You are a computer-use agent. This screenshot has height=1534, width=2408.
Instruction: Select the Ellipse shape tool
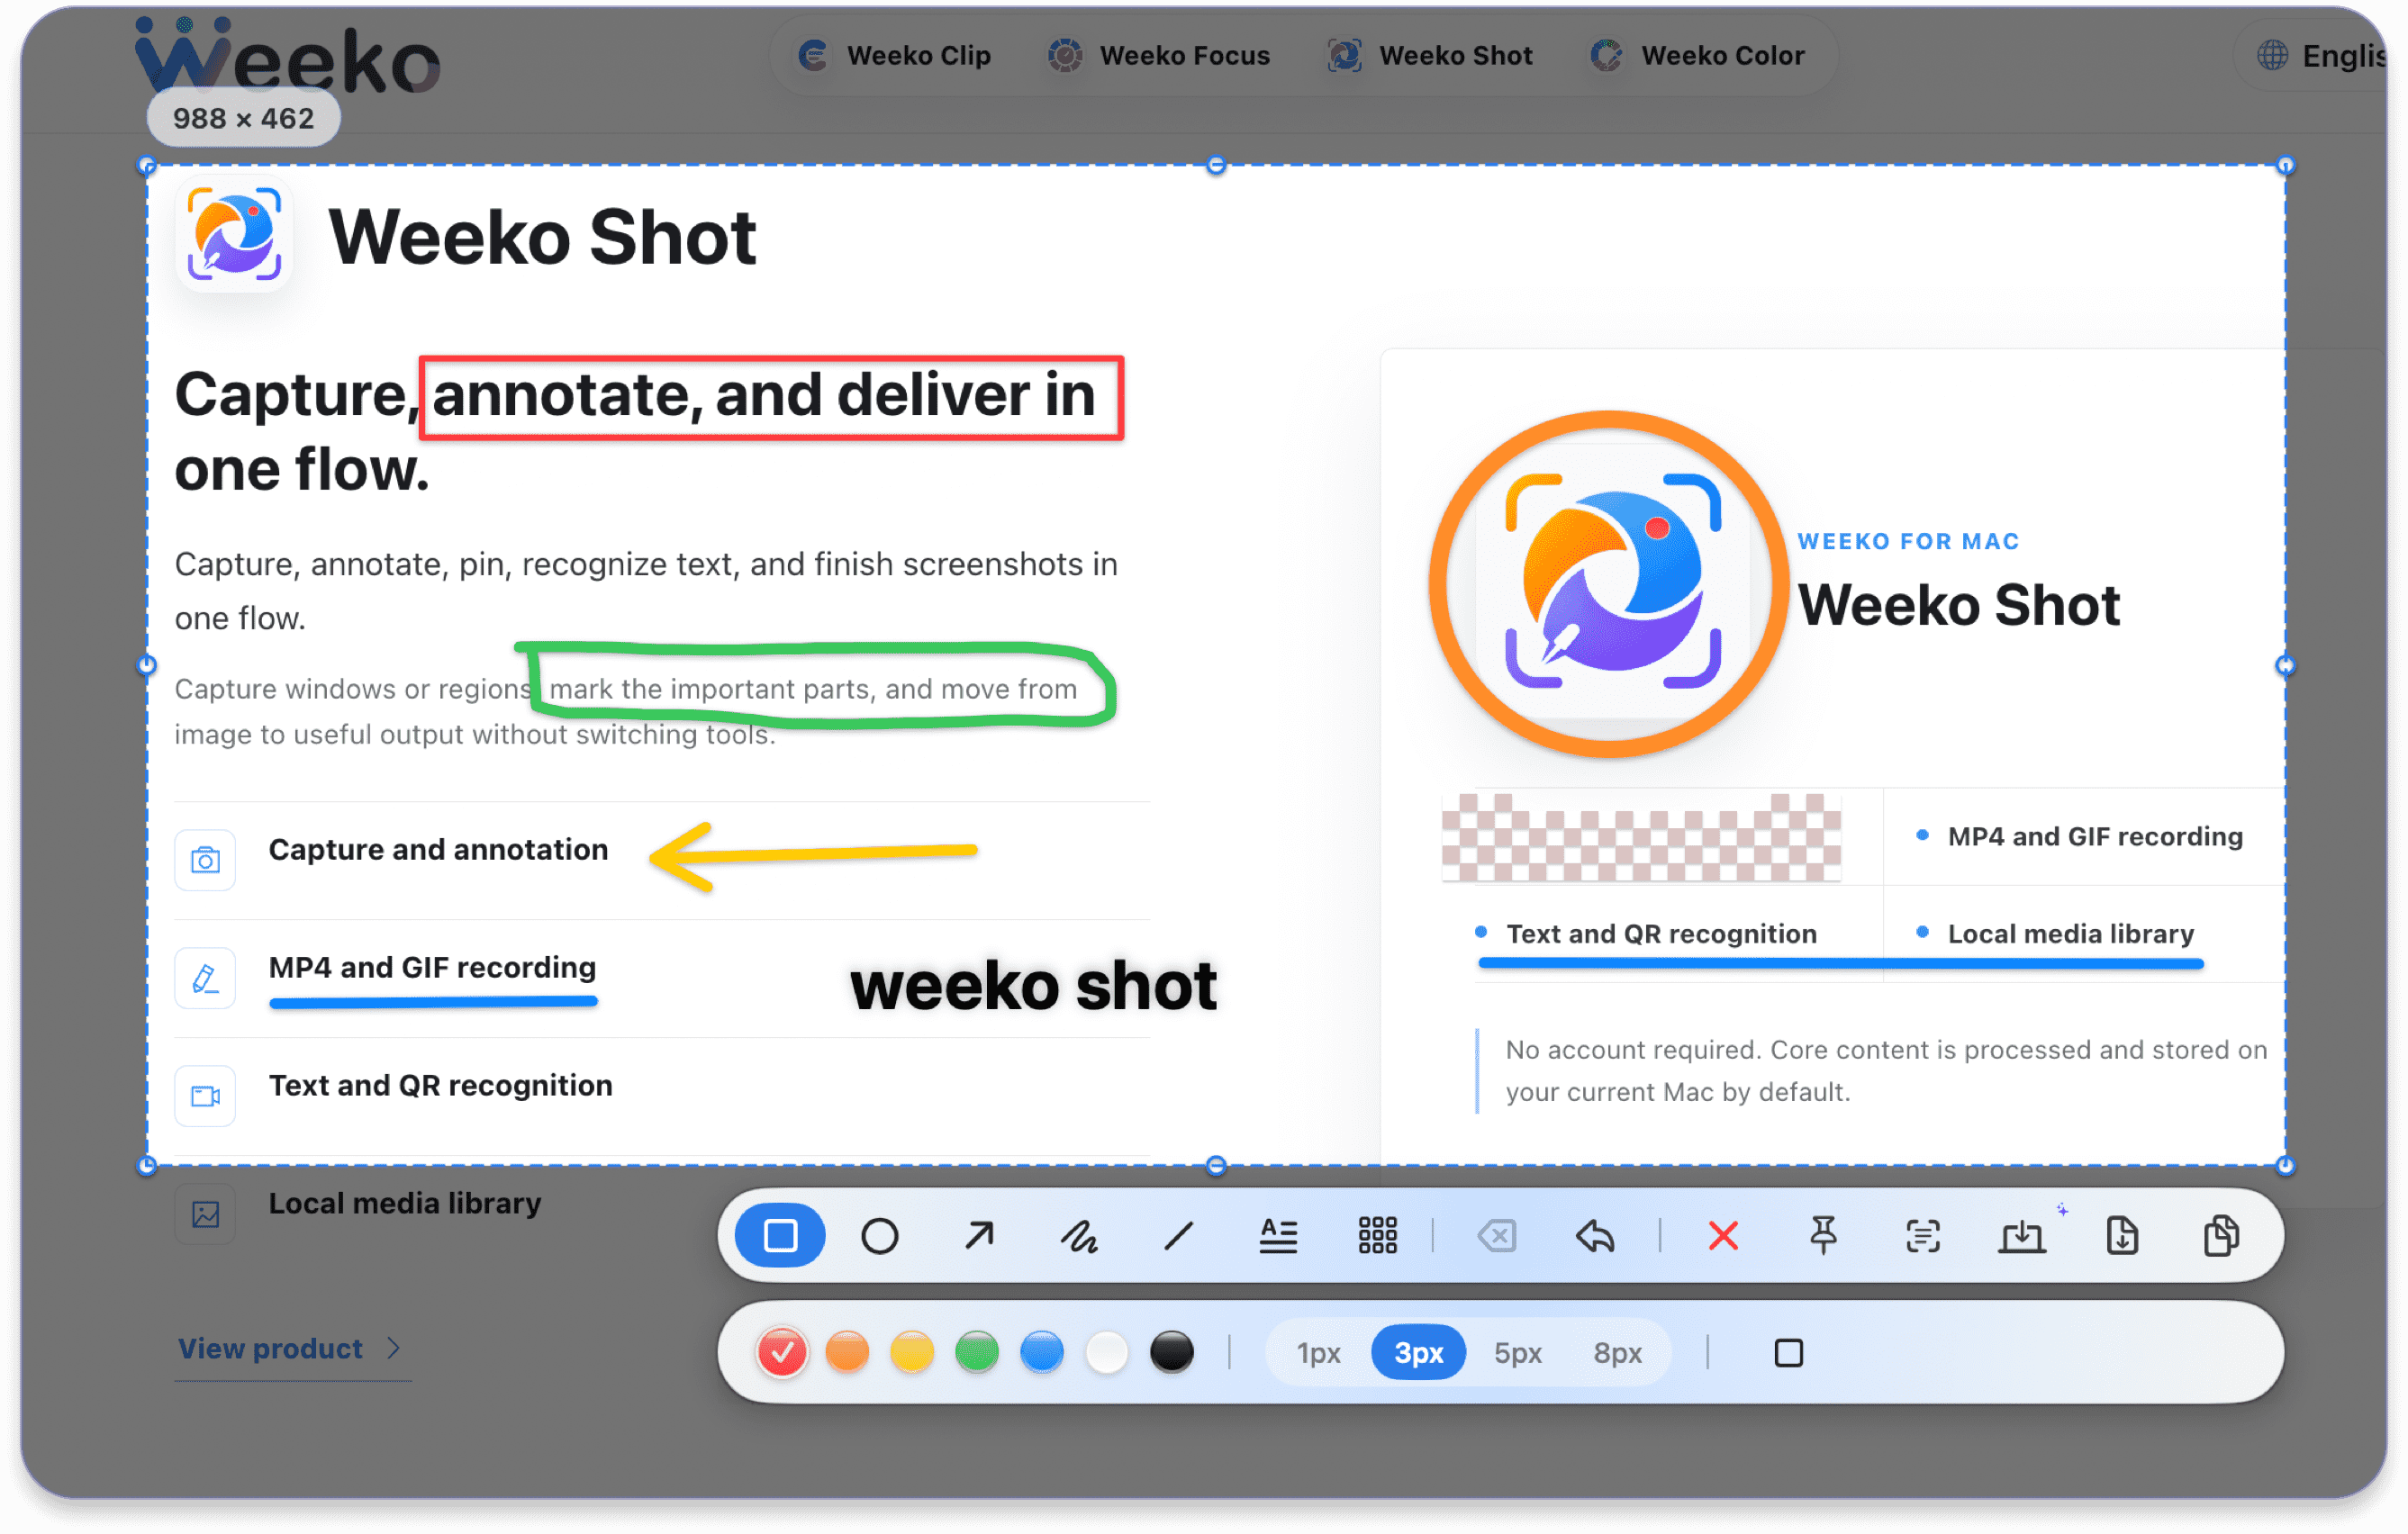(879, 1236)
